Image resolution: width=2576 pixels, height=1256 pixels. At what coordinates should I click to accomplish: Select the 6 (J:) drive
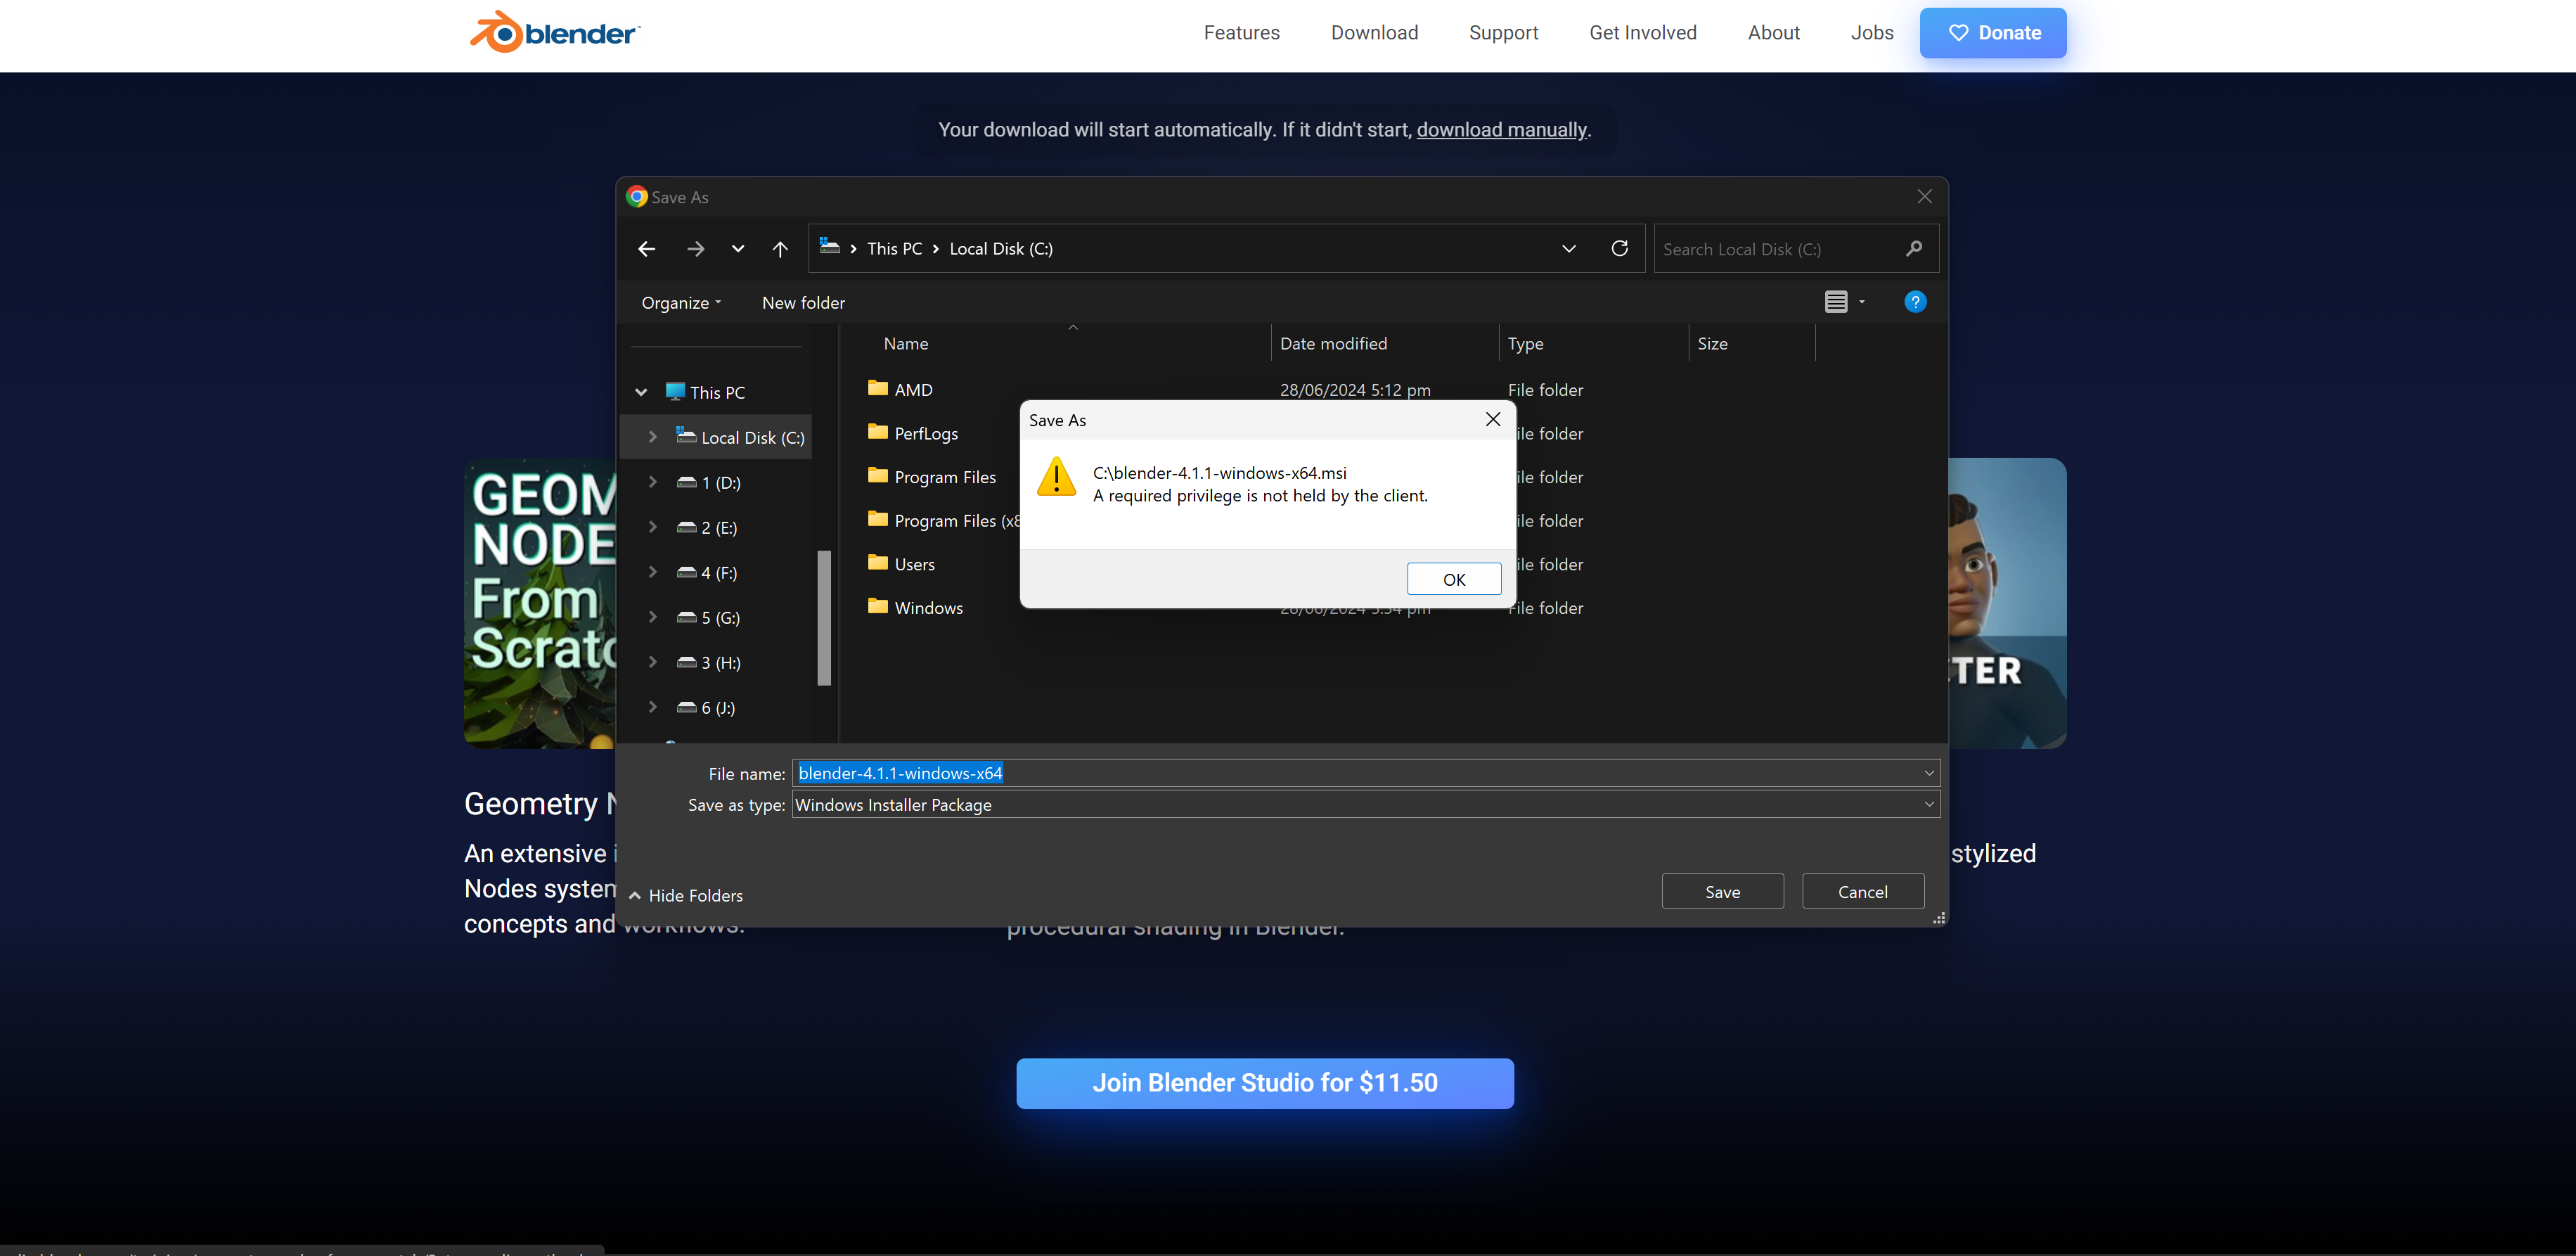click(706, 708)
